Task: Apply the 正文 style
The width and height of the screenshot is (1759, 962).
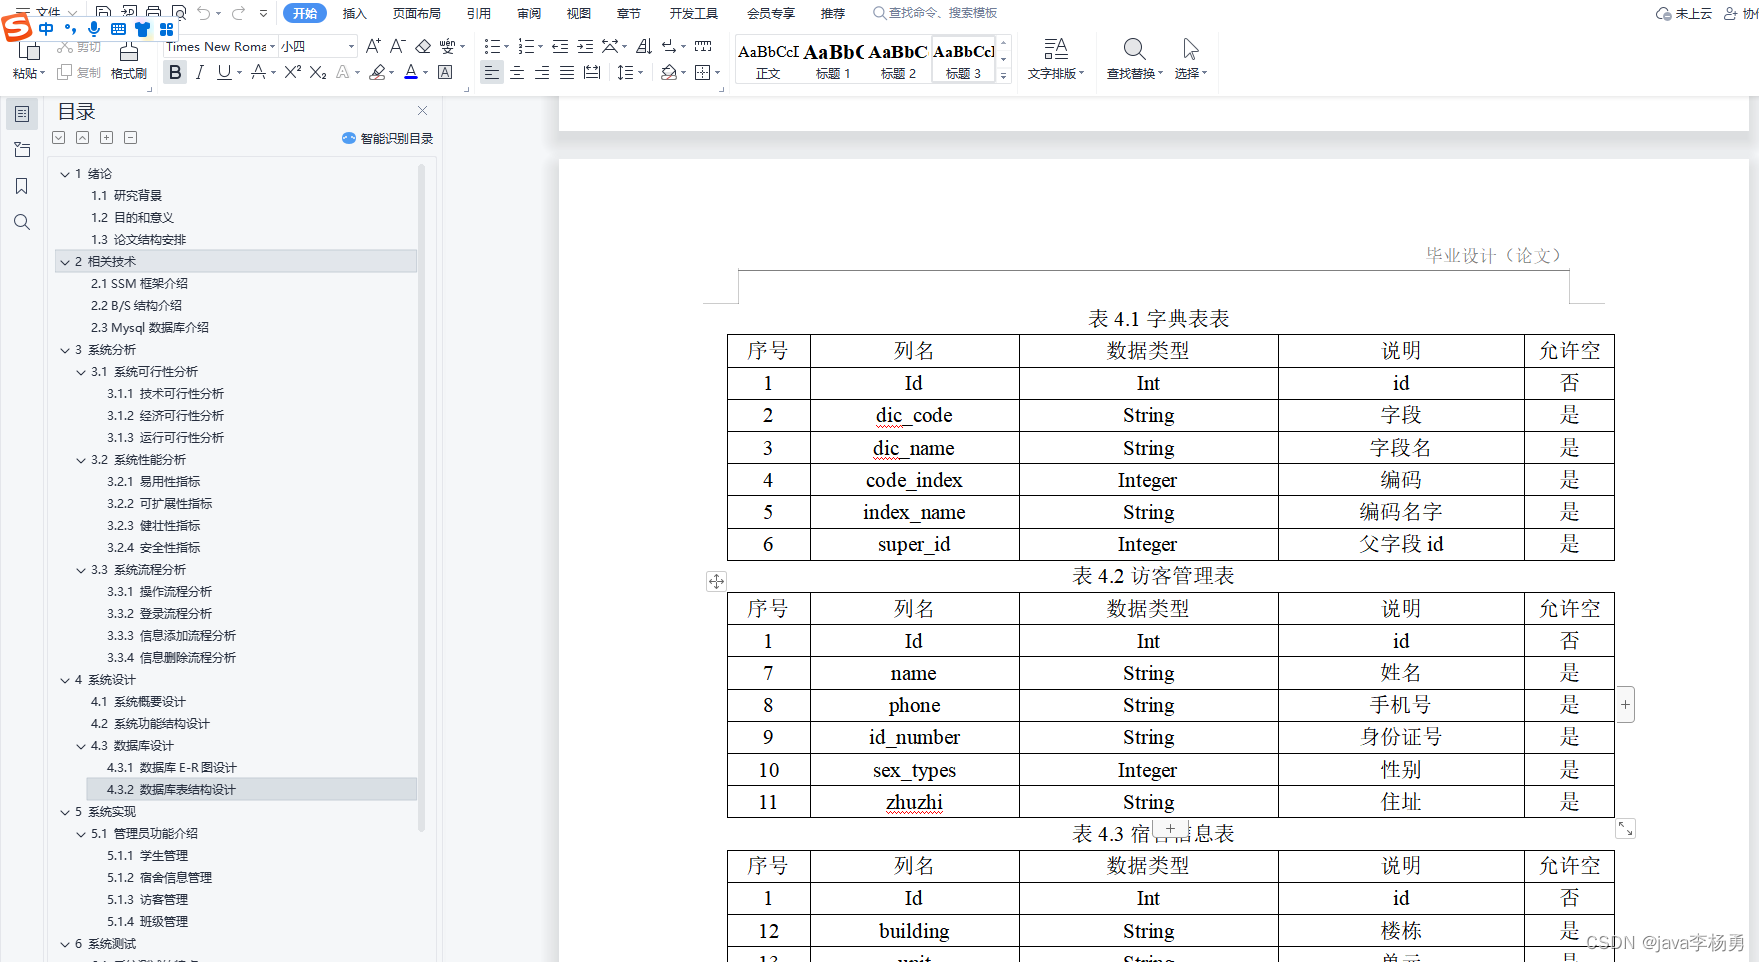Action: click(768, 60)
